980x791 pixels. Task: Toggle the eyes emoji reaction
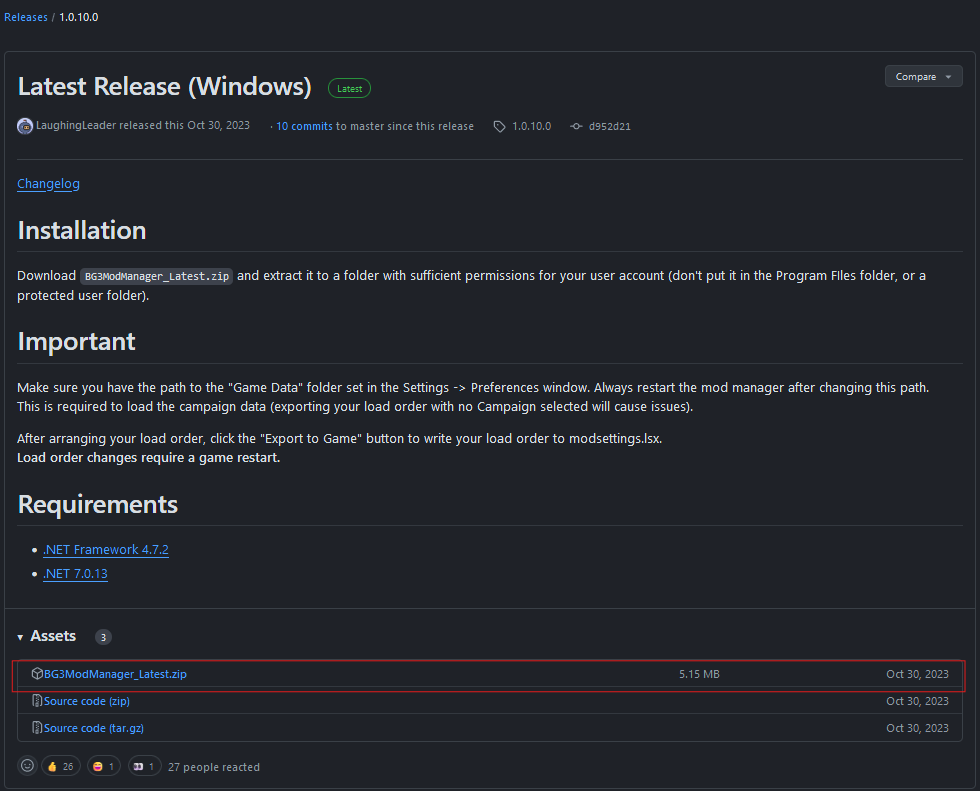tap(143, 765)
